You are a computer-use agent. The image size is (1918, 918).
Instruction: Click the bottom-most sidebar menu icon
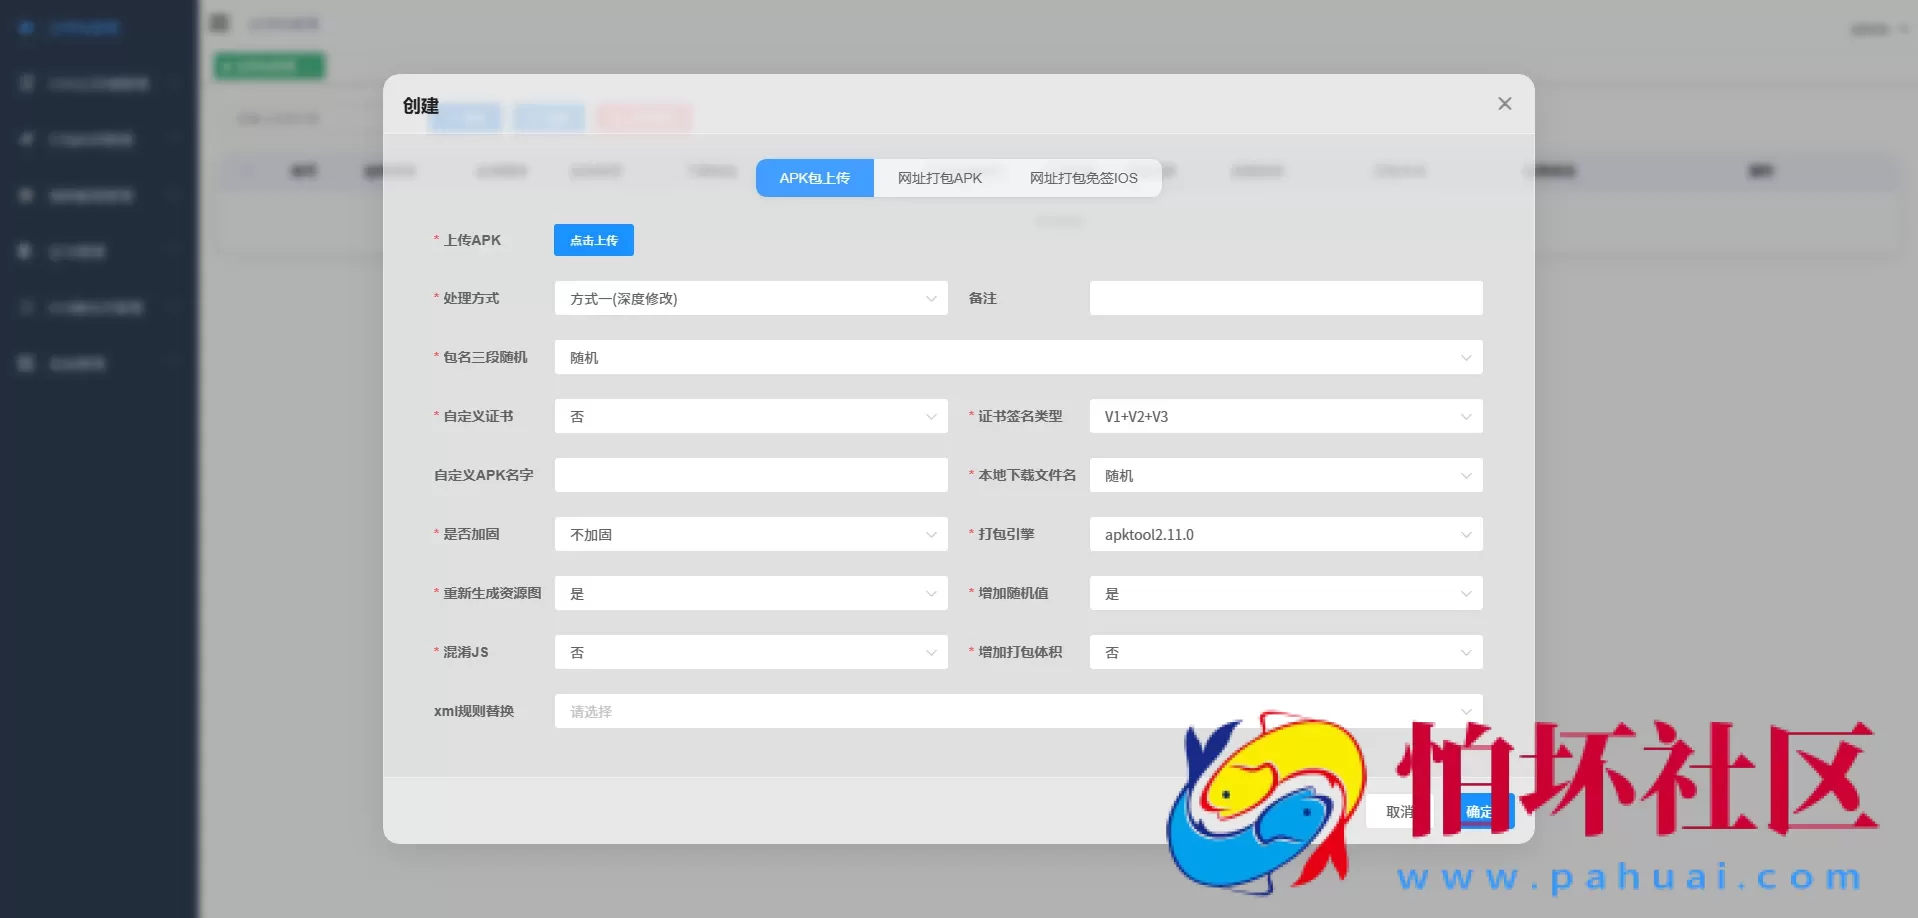[x=25, y=363]
